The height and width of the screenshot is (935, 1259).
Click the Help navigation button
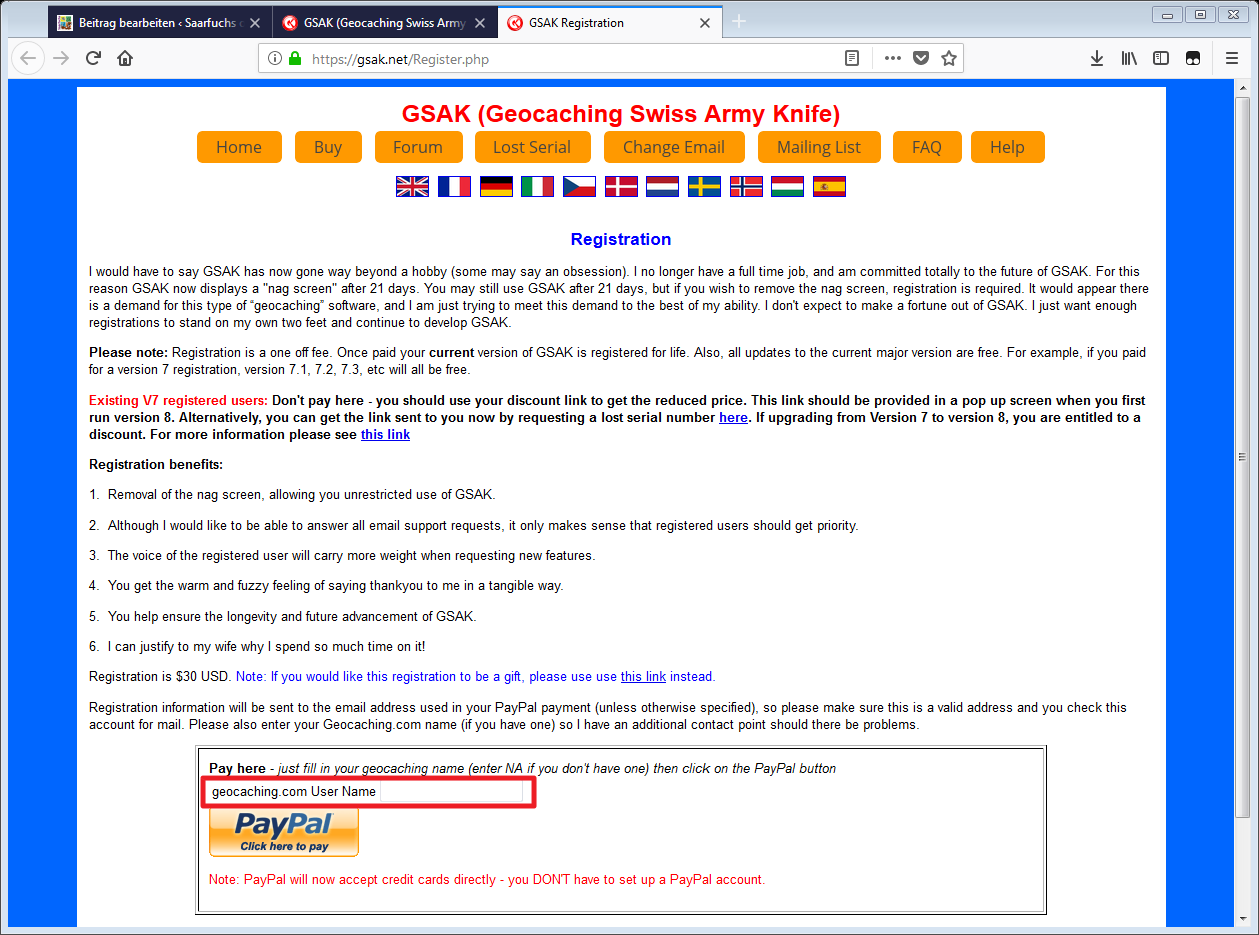point(1007,147)
